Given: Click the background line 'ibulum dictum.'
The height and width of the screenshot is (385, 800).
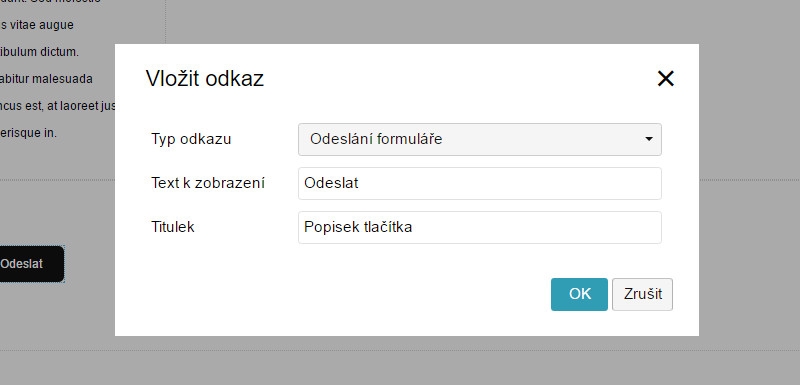Looking at the screenshot, I should pyautogui.click(x=39, y=52).
